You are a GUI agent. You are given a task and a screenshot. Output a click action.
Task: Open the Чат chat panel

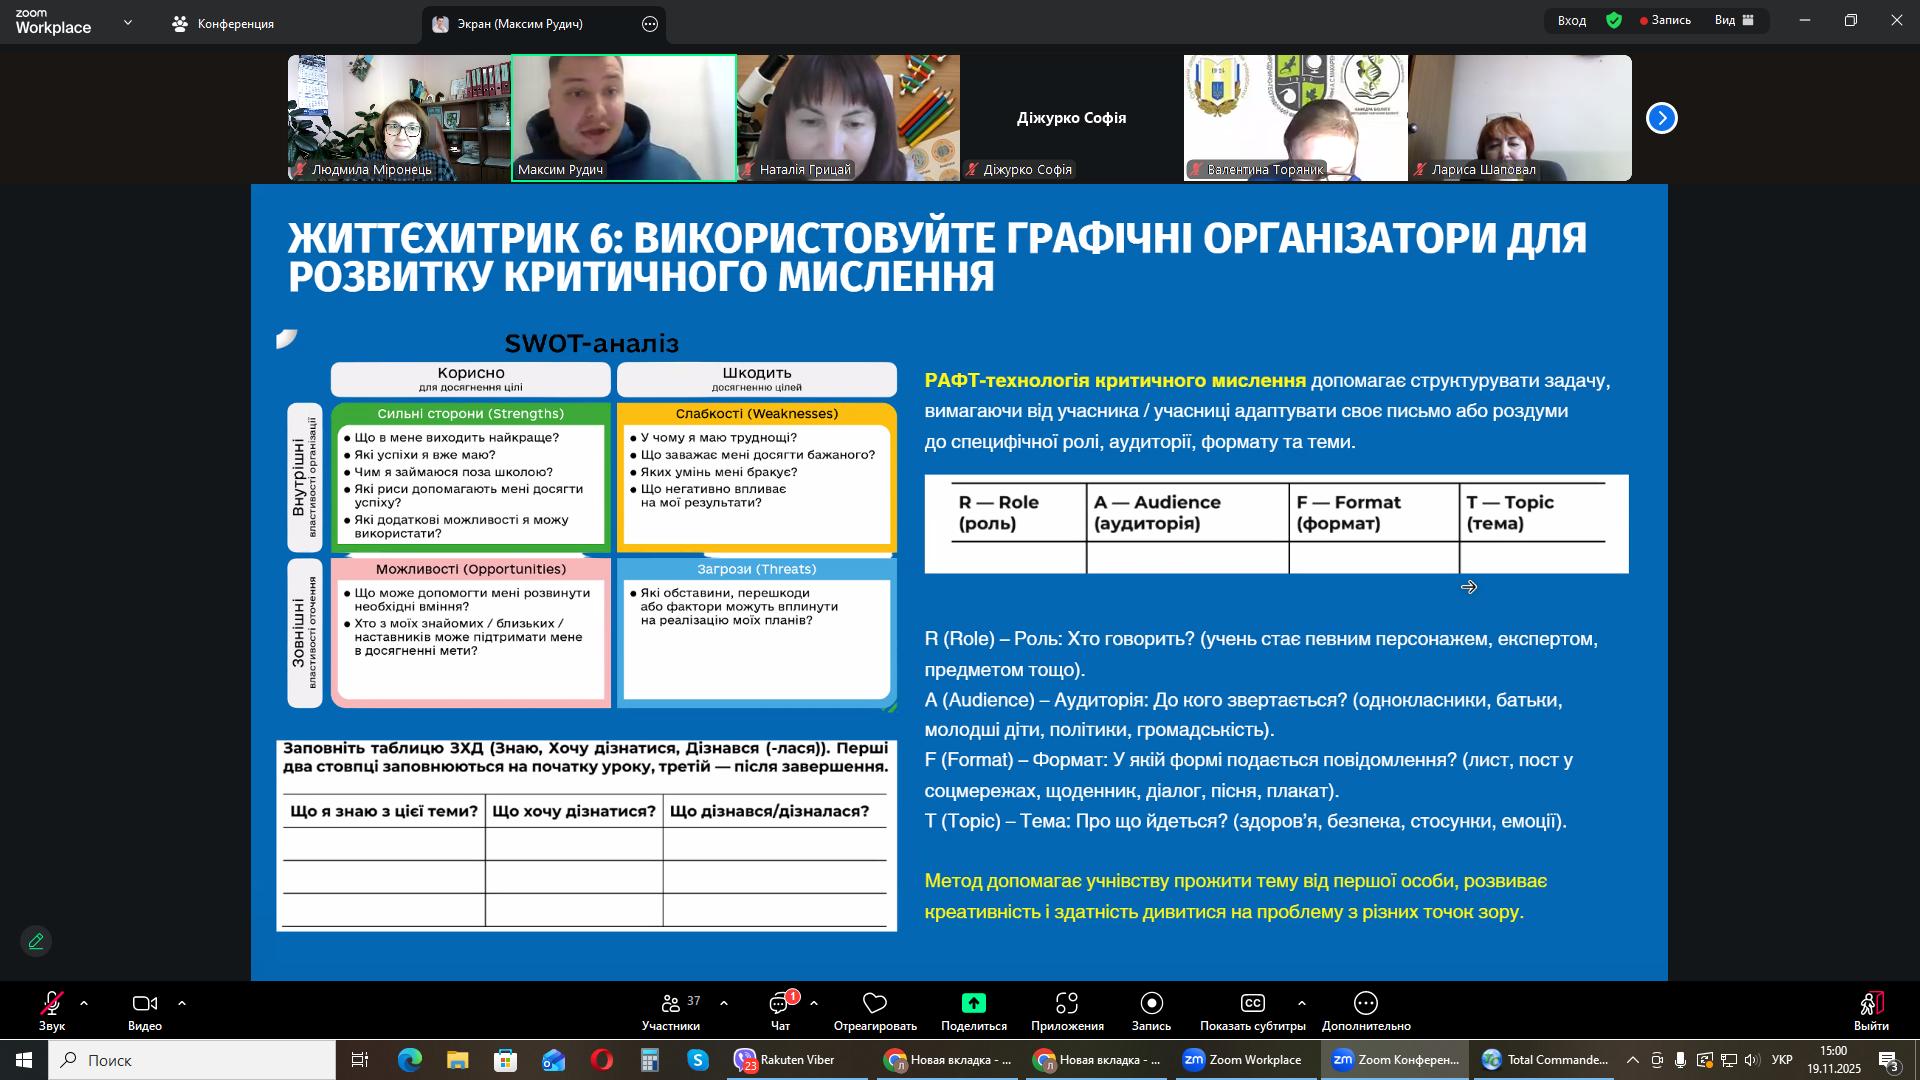click(780, 1003)
